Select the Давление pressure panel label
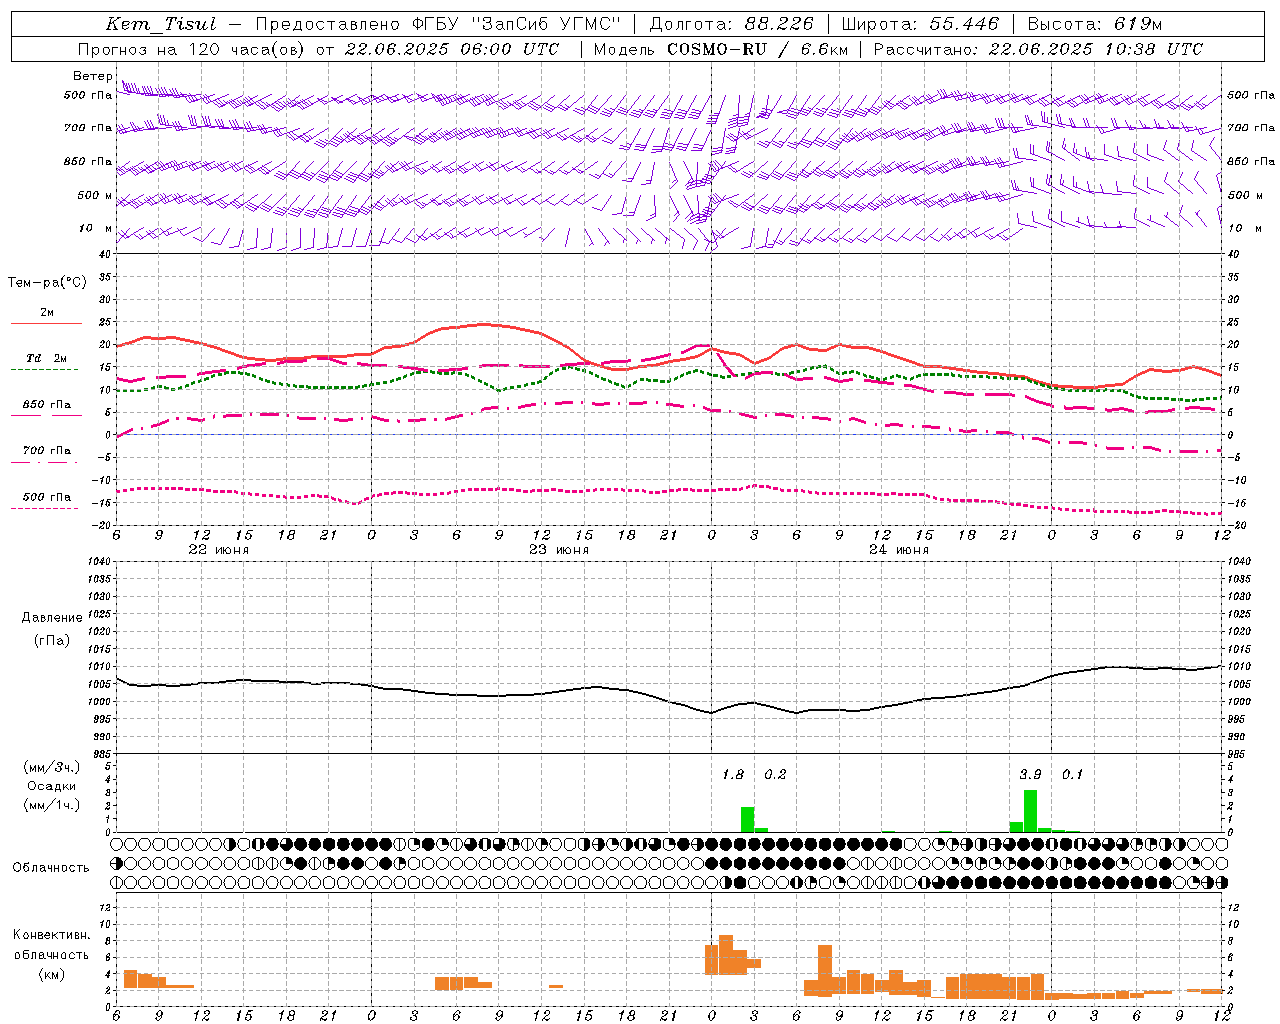This screenshot has height=1024, width=1280. click(x=51, y=618)
